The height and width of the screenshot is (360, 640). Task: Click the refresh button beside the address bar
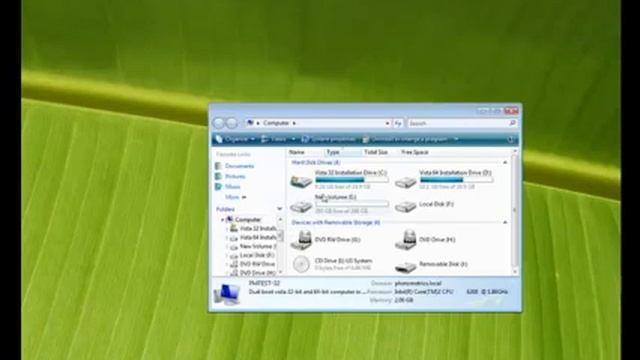click(x=398, y=123)
